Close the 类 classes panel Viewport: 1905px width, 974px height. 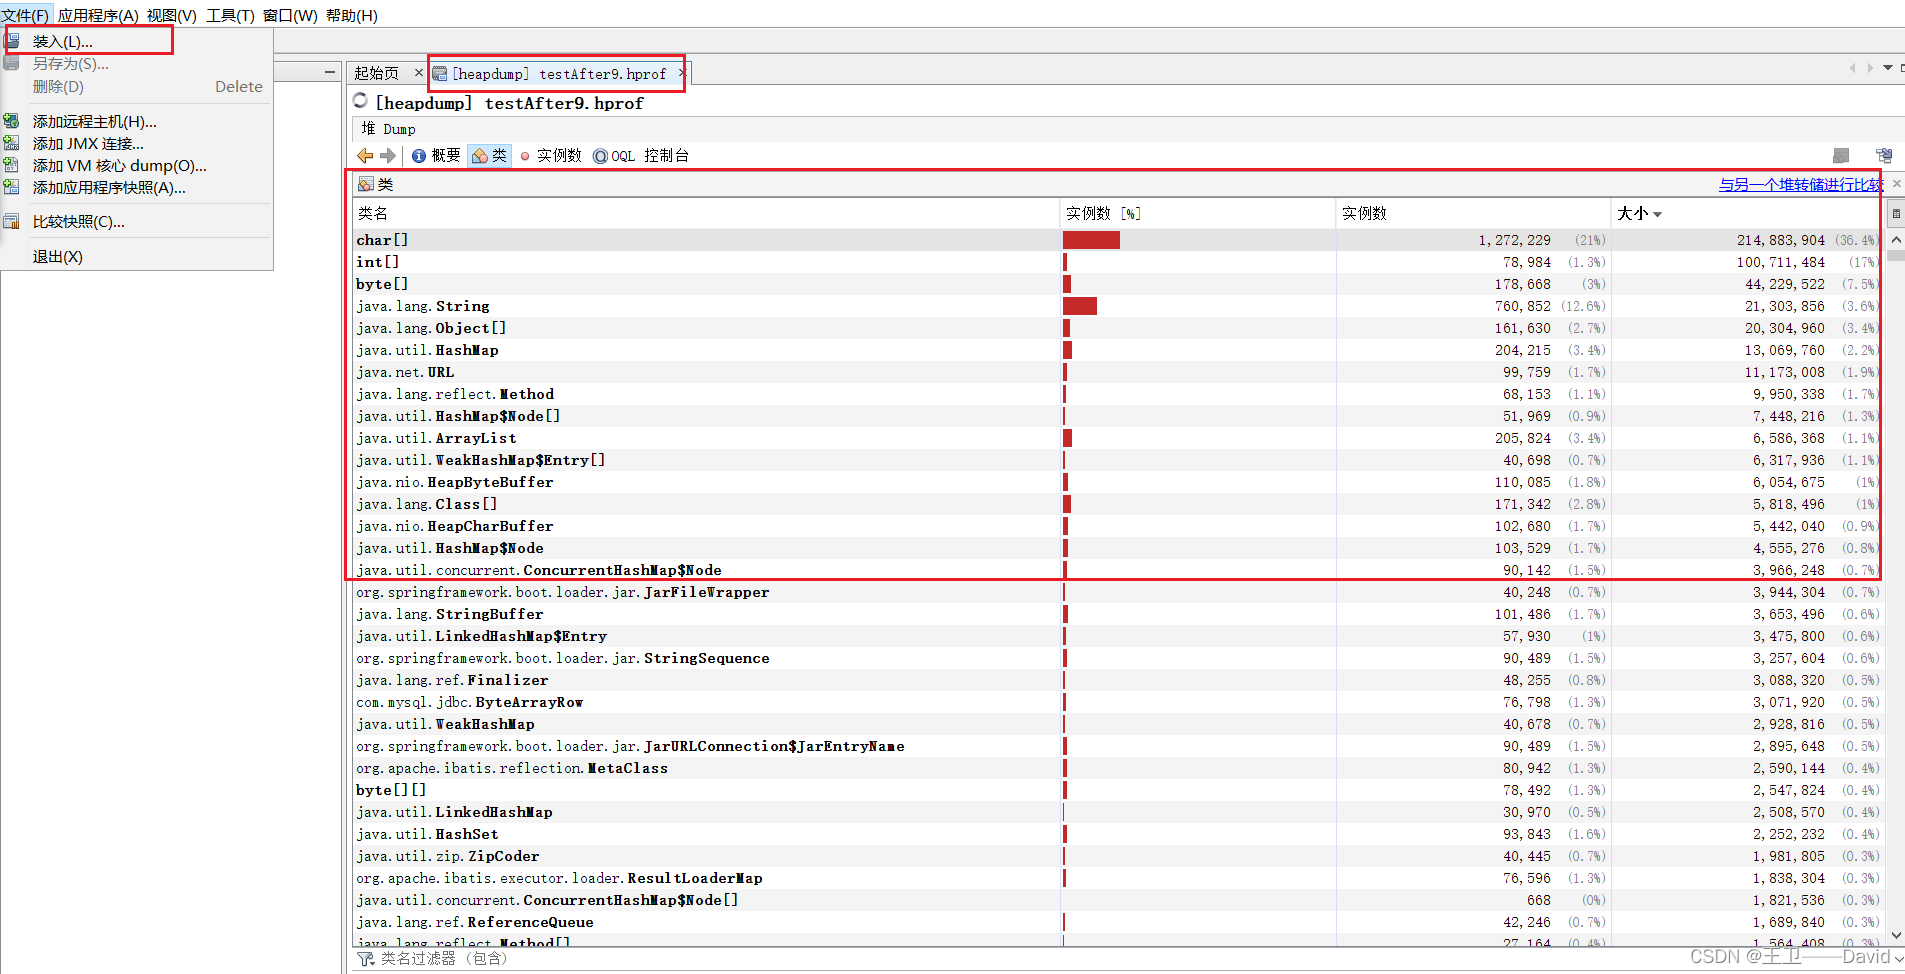[x=1896, y=184]
